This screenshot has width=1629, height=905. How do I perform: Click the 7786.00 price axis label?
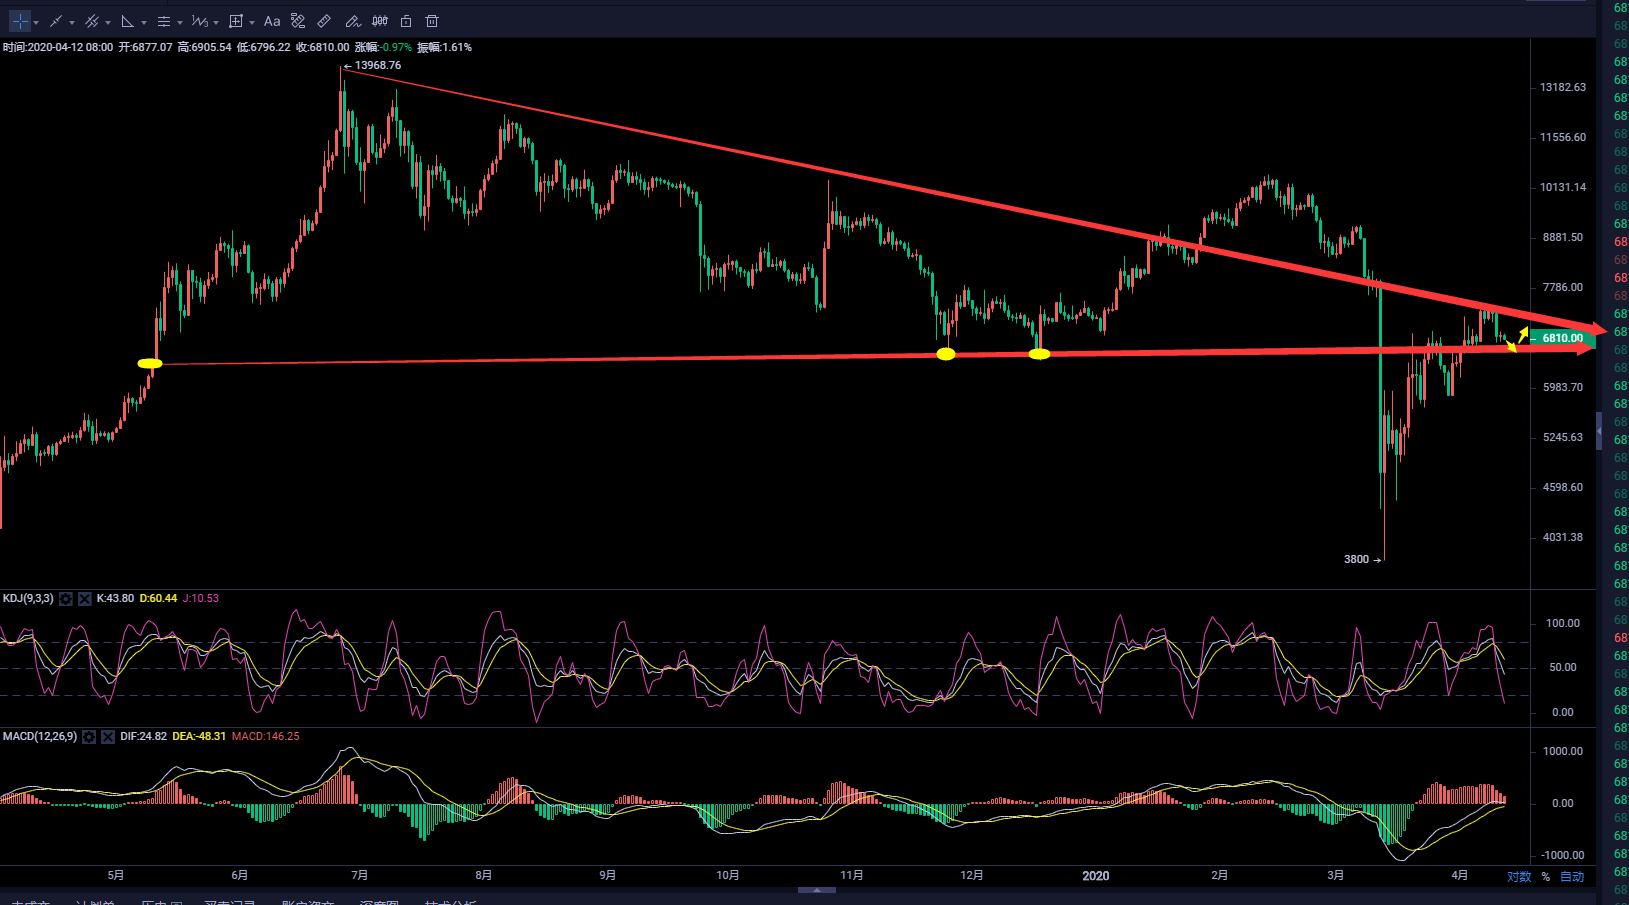coord(1563,288)
